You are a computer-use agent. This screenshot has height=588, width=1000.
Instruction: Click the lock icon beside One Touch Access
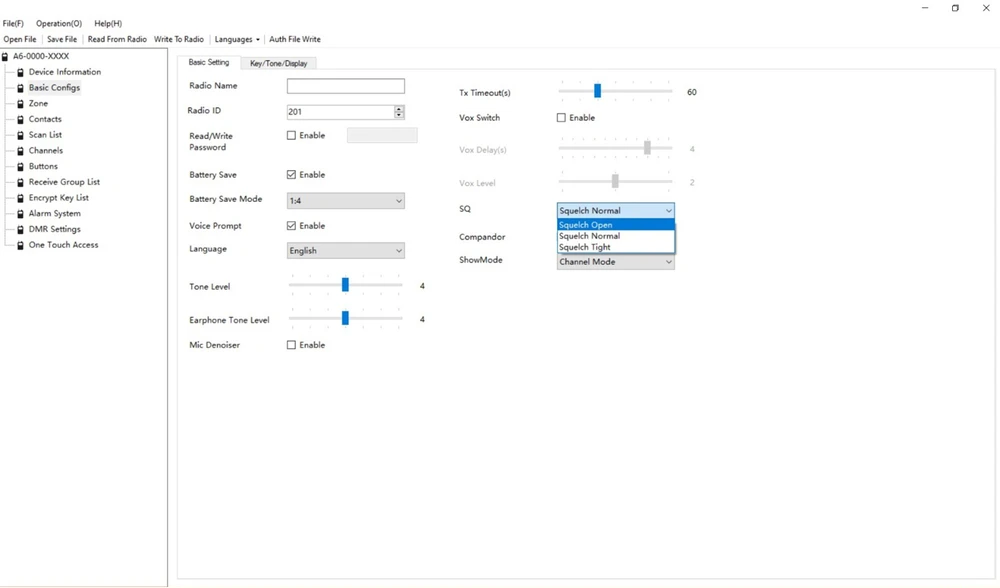pos(20,245)
